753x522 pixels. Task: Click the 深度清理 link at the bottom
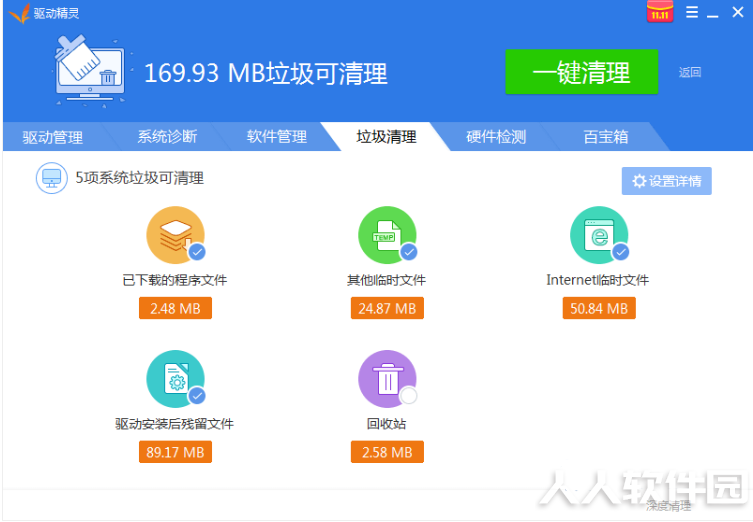pos(668,506)
